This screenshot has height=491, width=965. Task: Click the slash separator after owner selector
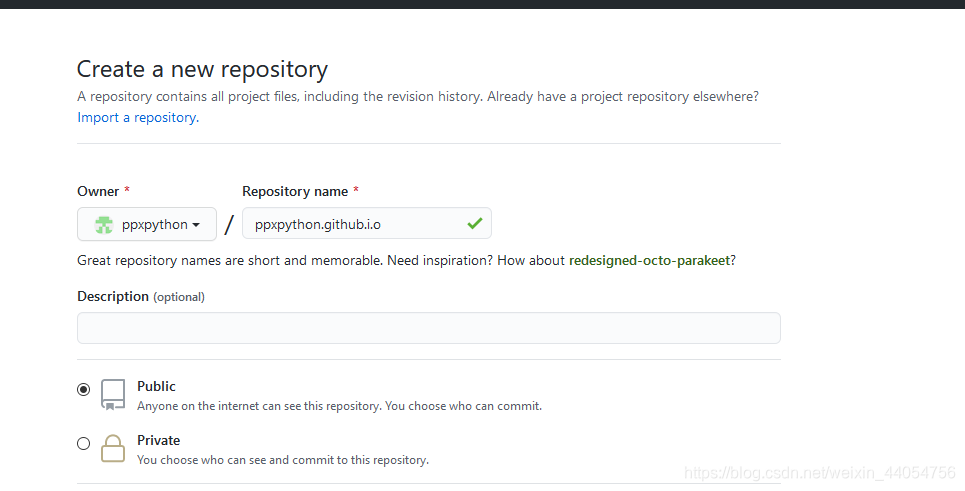coord(229,224)
